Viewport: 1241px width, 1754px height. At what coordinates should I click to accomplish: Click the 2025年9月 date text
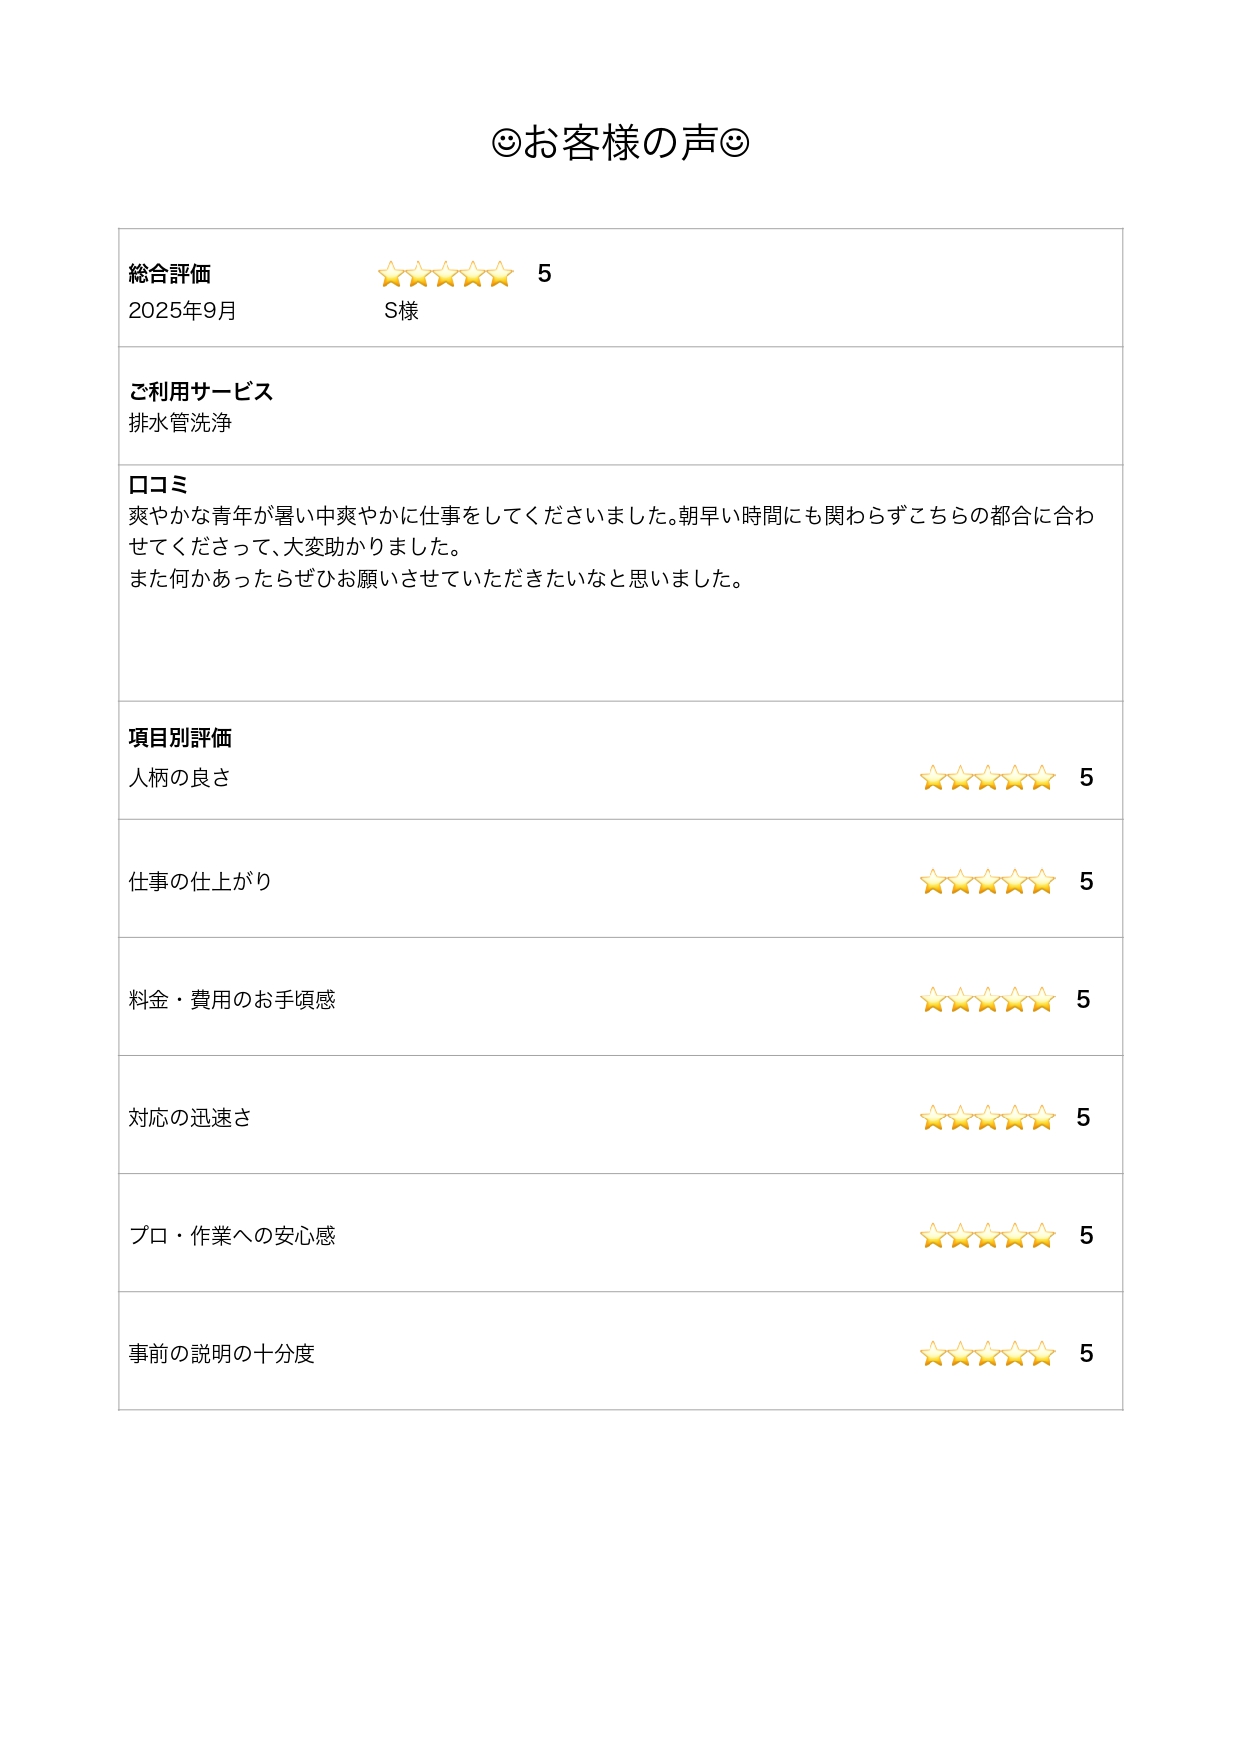182,311
